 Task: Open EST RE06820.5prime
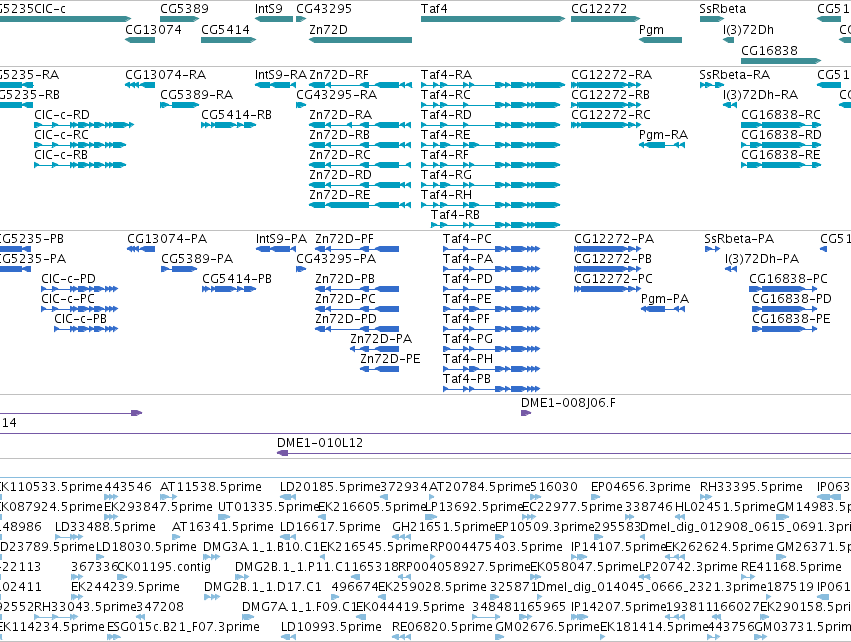[x=401, y=637]
